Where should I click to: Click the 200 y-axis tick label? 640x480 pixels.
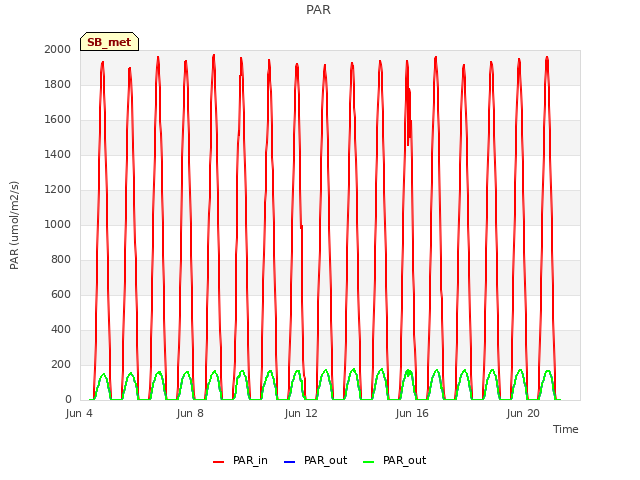tap(61, 364)
